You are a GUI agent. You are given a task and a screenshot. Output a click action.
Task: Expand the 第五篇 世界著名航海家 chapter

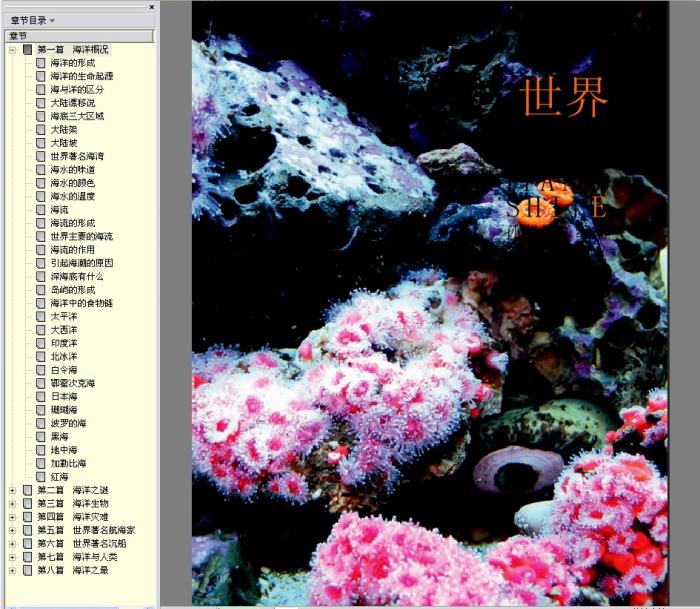coord(12,530)
